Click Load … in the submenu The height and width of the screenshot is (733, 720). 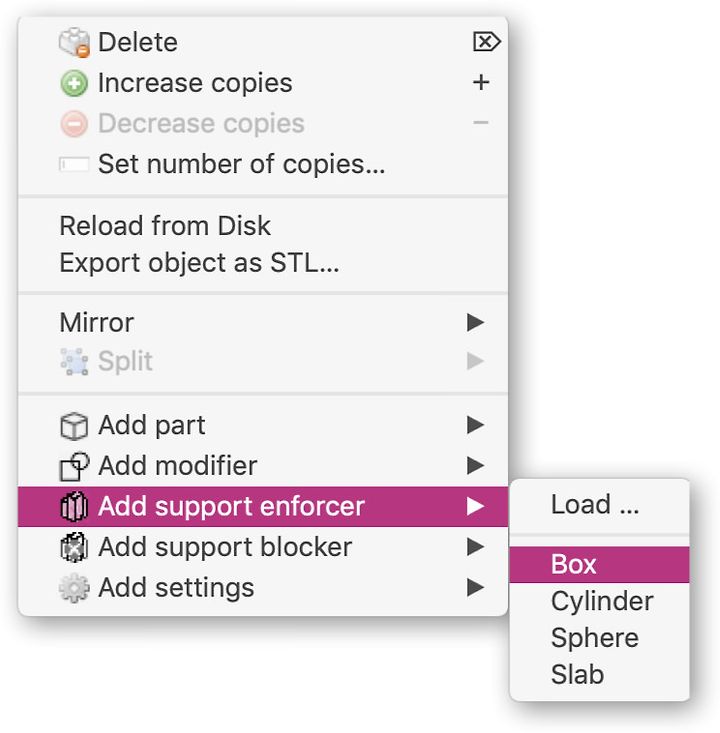coord(594,505)
